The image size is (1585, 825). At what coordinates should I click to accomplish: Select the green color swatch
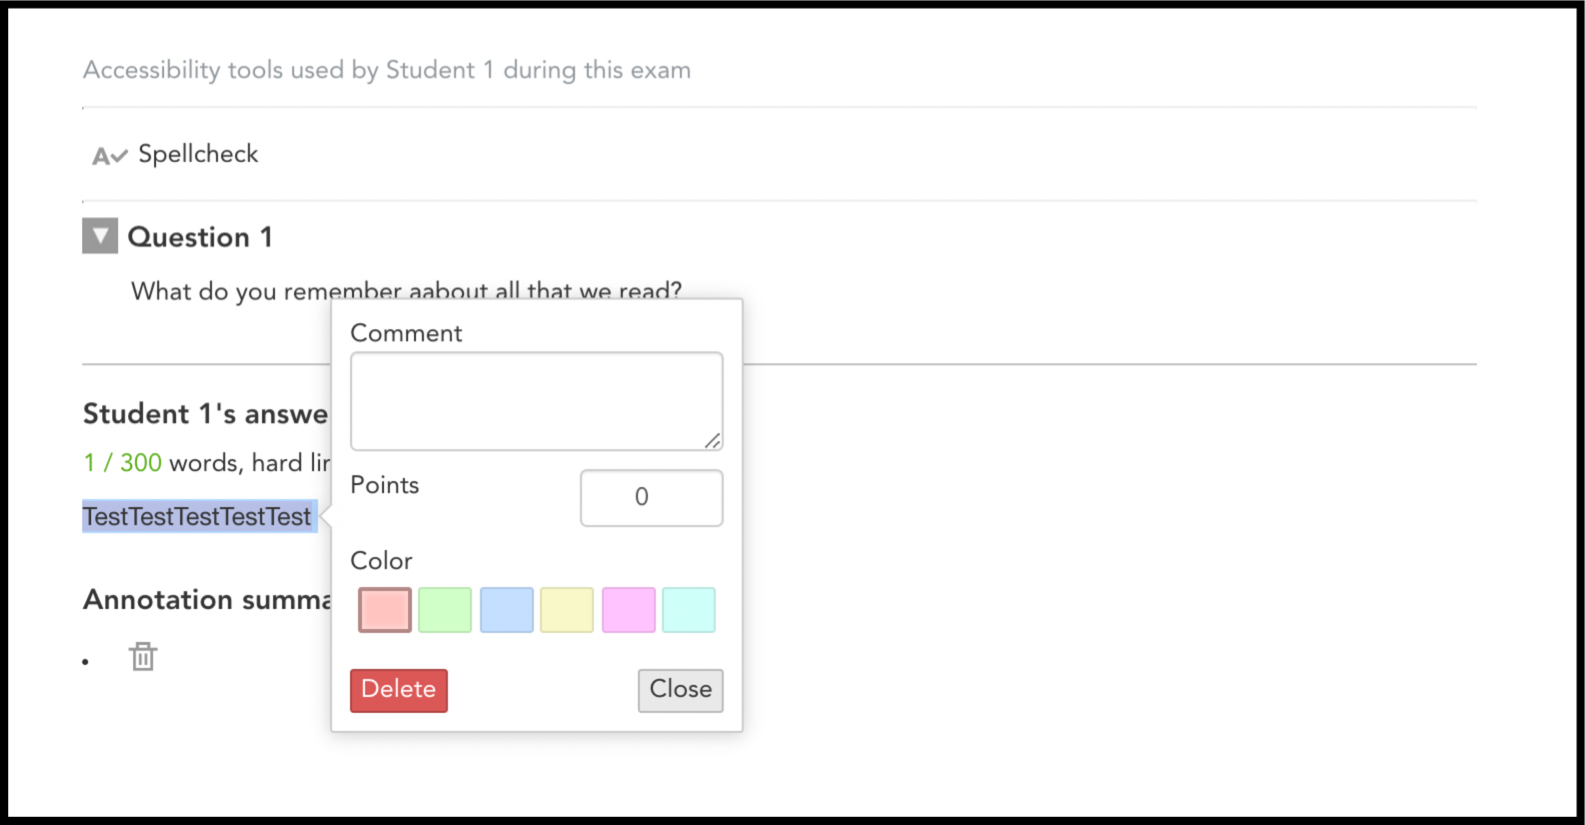coord(445,610)
